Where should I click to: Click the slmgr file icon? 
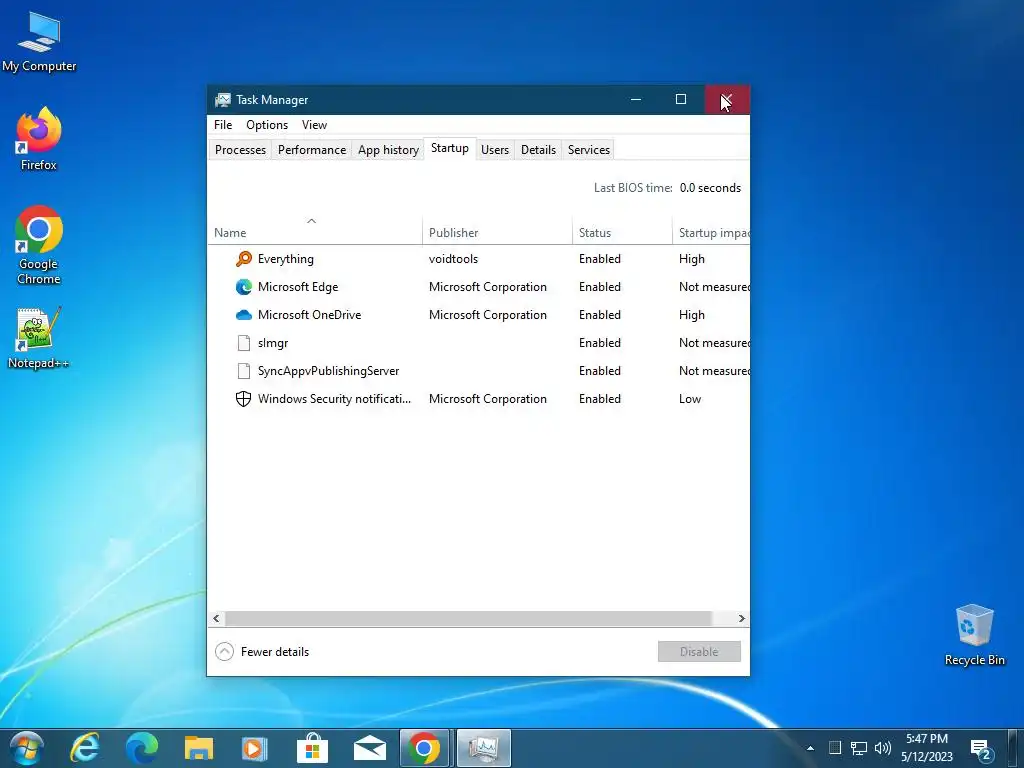point(244,343)
